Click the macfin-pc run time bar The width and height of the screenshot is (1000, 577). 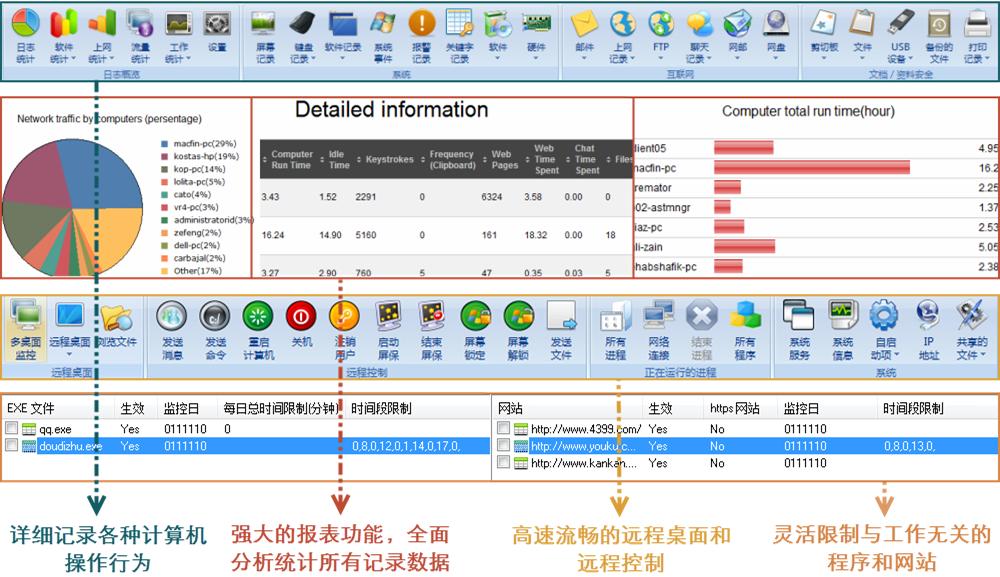pos(812,168)
